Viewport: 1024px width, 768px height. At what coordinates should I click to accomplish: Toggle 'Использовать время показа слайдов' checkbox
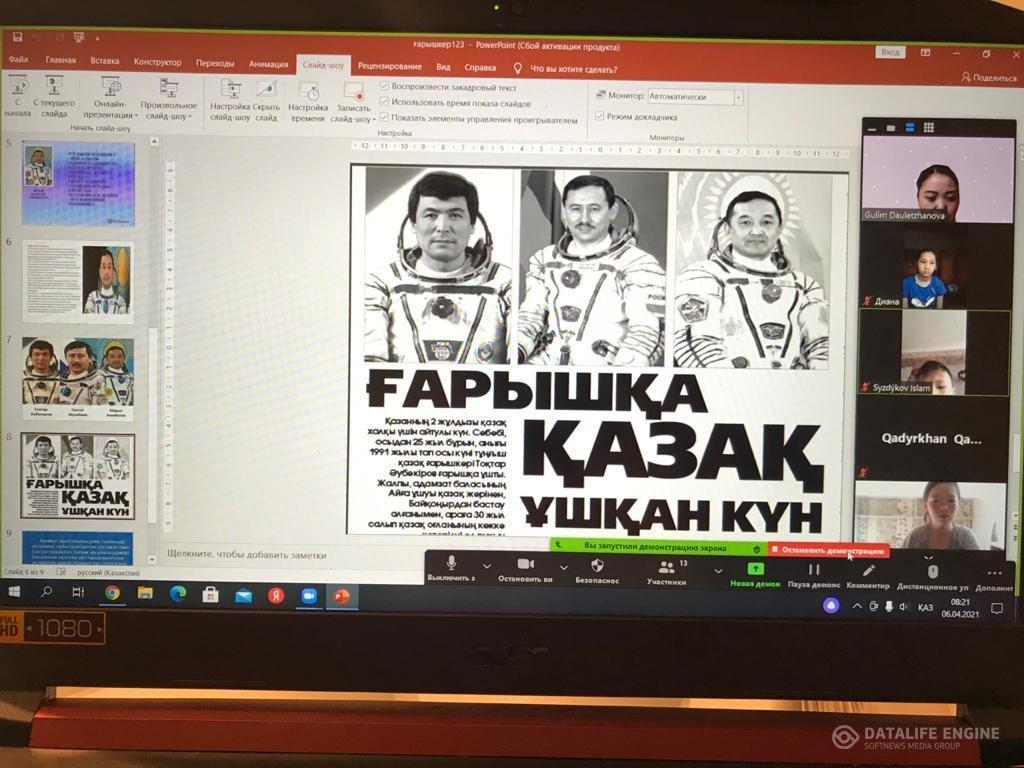[x=384, y=103]
